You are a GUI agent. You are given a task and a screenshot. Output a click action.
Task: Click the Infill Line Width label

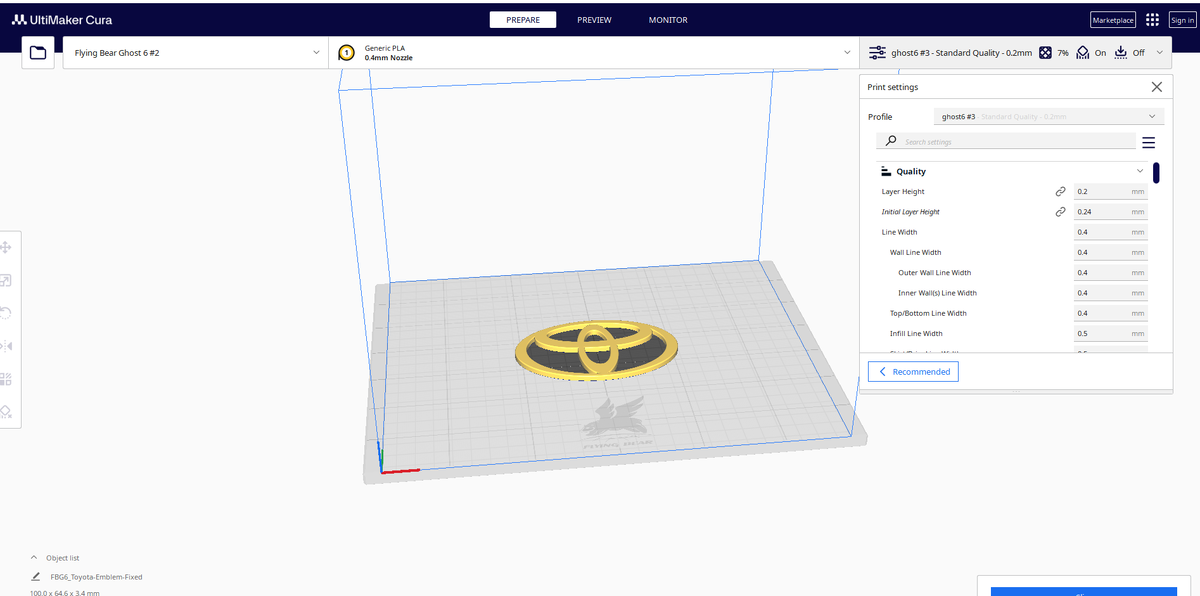click(916, 333)
